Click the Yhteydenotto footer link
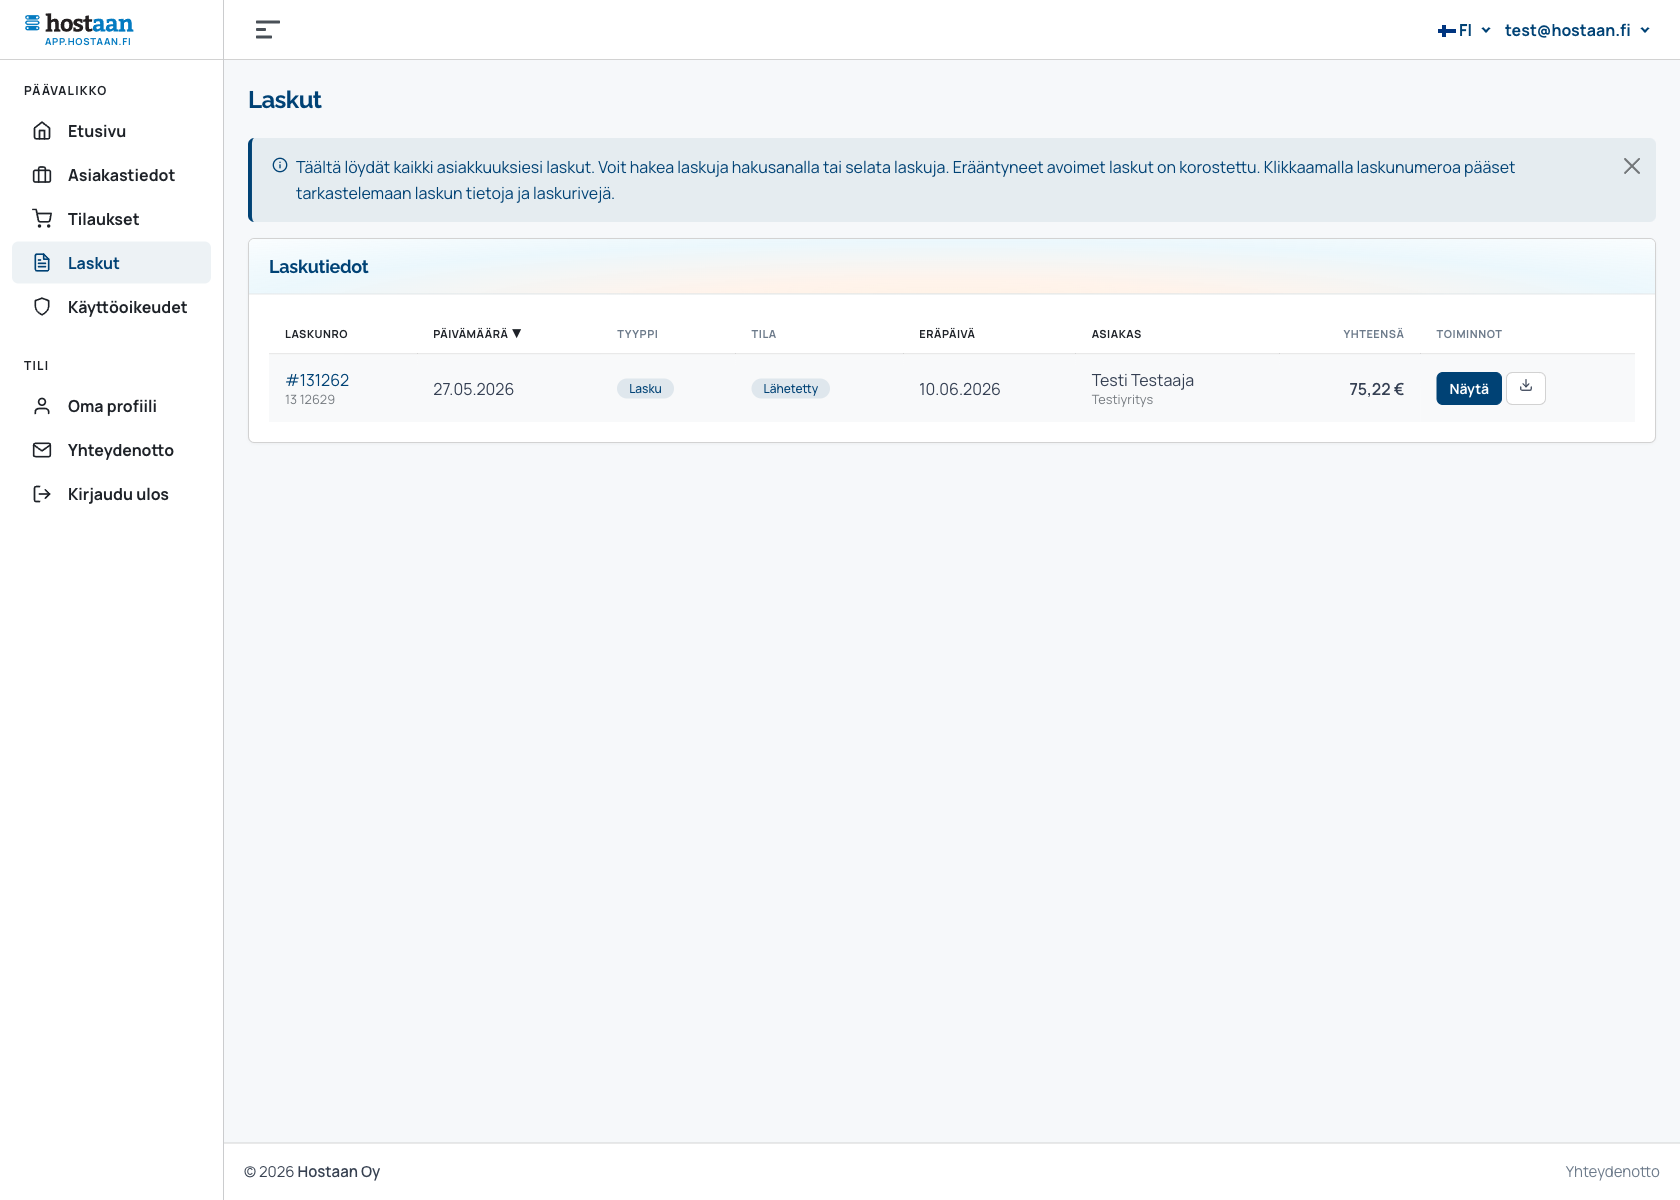Viewport: 1680px width, 1200px height. [1612, 1171]
